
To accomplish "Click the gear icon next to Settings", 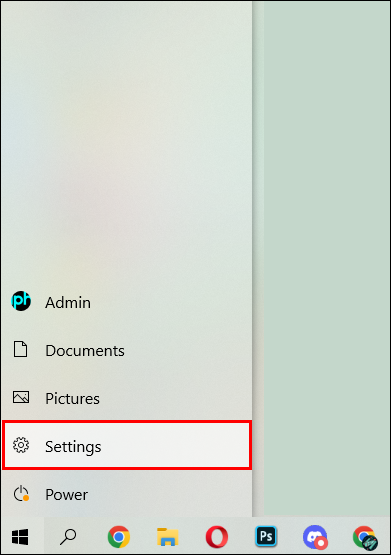I will coord(21,445).
